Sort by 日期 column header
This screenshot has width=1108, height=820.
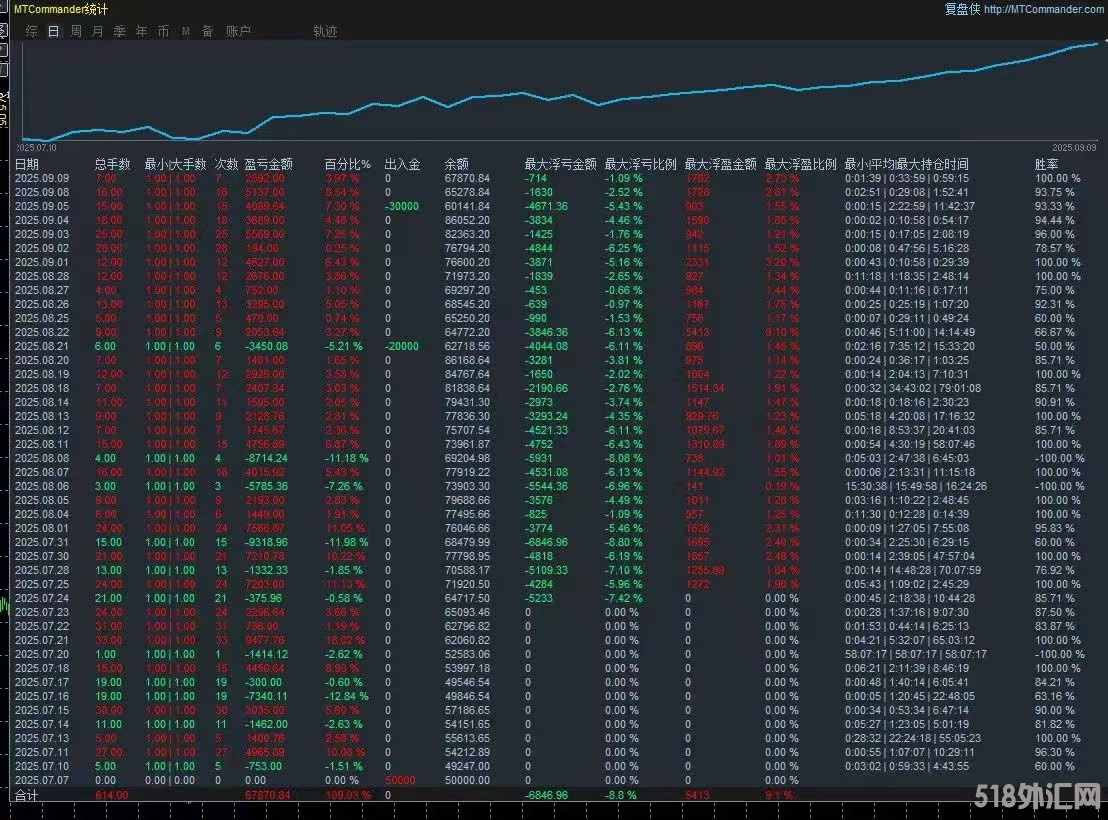(x=27, y=164)
